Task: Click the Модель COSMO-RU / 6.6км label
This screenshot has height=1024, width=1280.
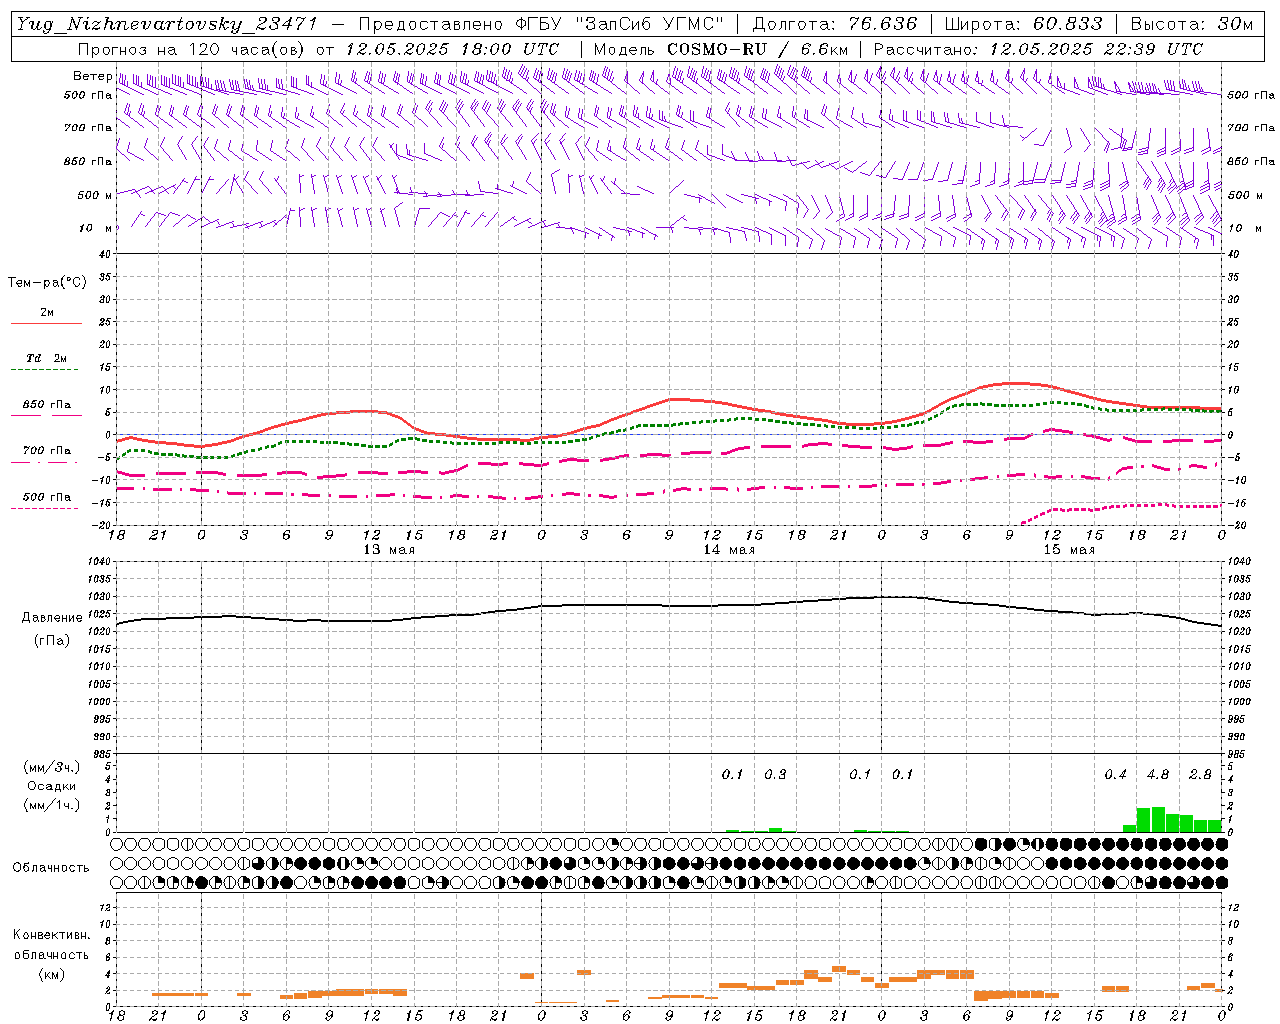Action: [x=720, y=49]
